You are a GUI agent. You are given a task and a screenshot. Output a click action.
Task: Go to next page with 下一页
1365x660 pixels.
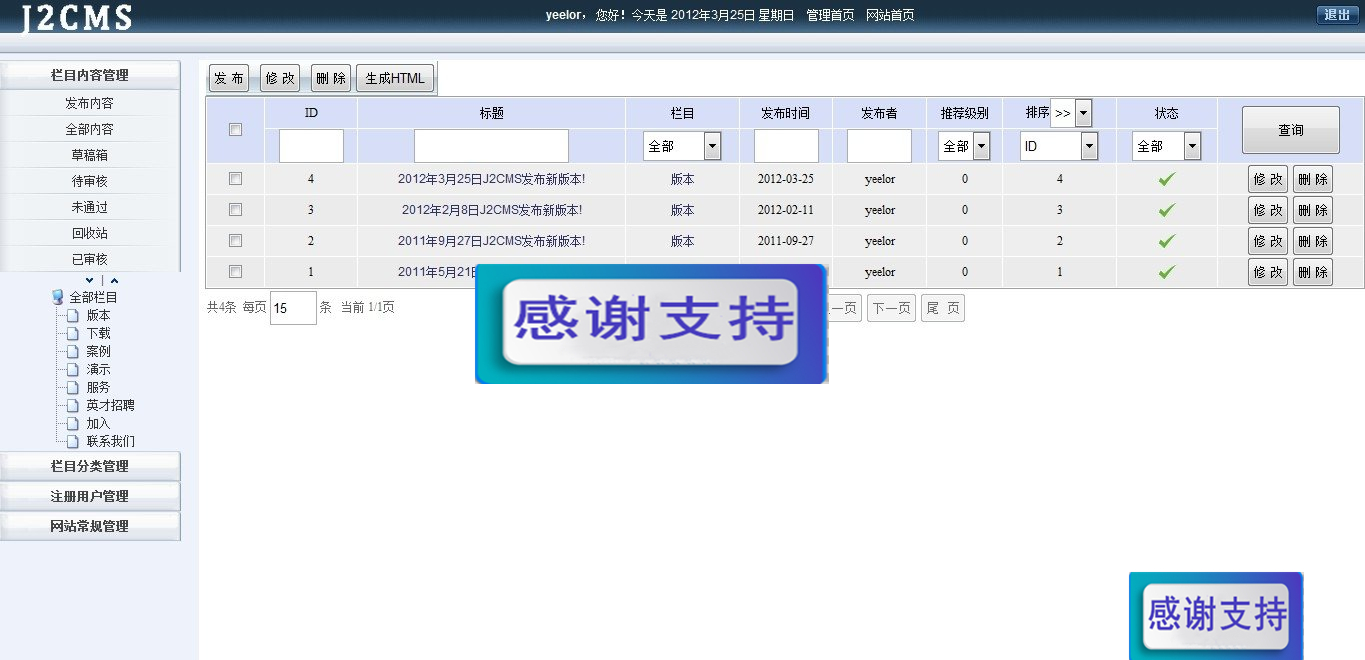891,308
